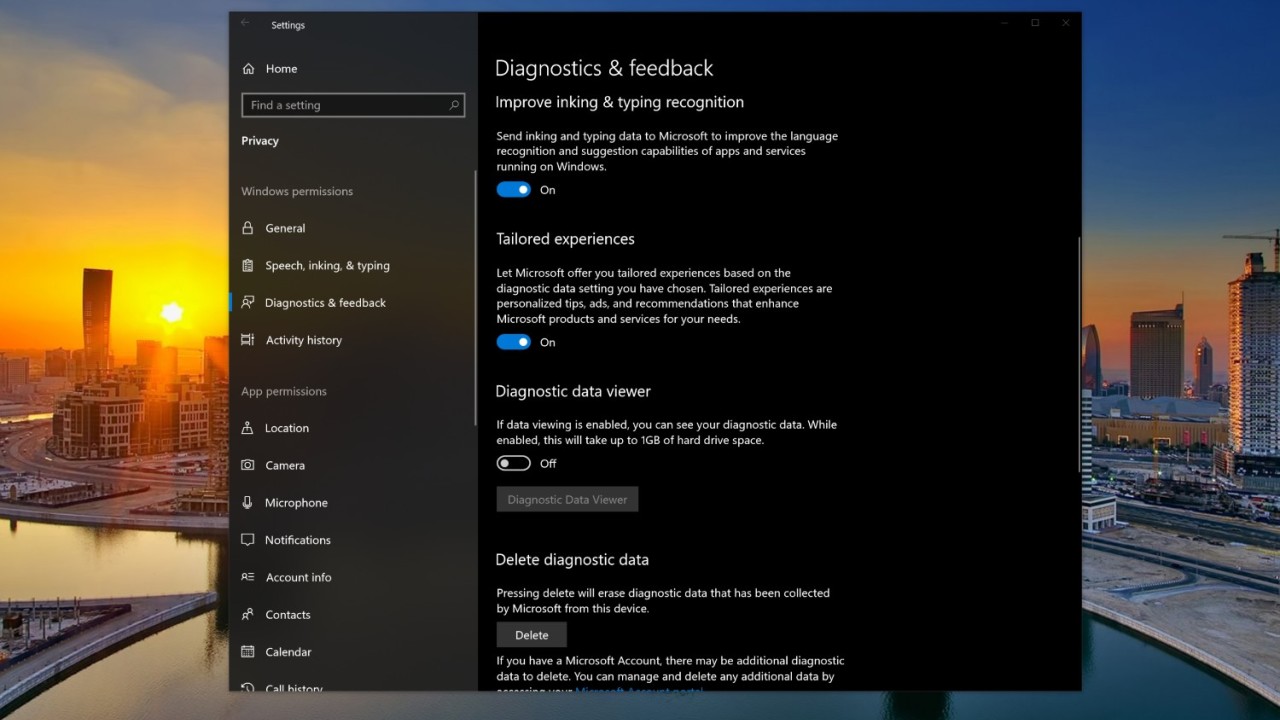Turn off Improve inking & typing recognition
Viewport: 1280px width, 720px height.
tap(514, 190)
